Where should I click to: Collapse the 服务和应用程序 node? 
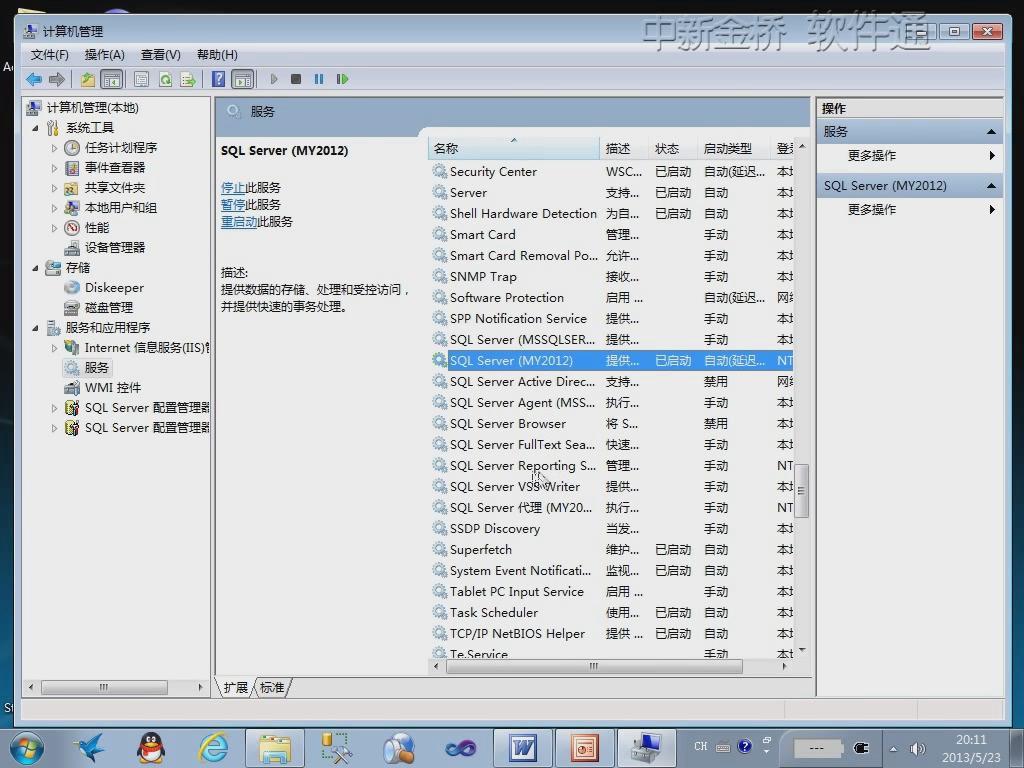pyautogui.click(x=35, y=328)
